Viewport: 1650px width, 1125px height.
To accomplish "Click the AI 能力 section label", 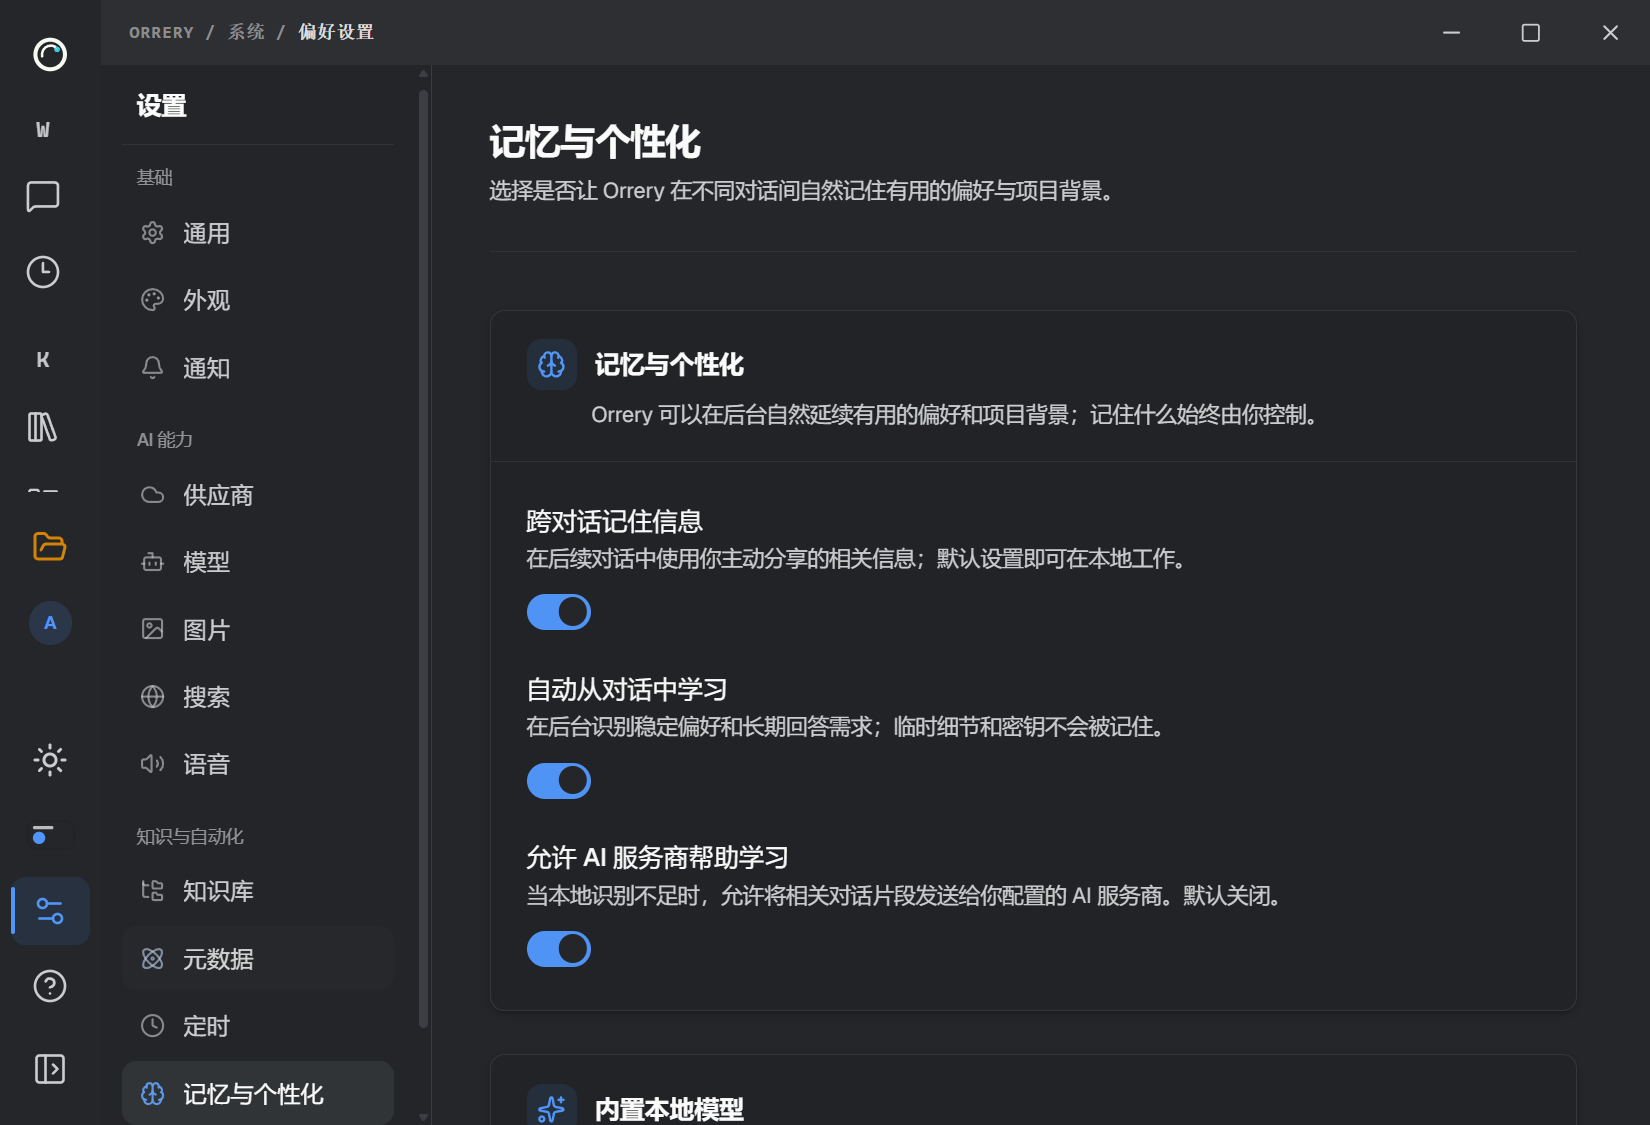I will pos(165,439).
